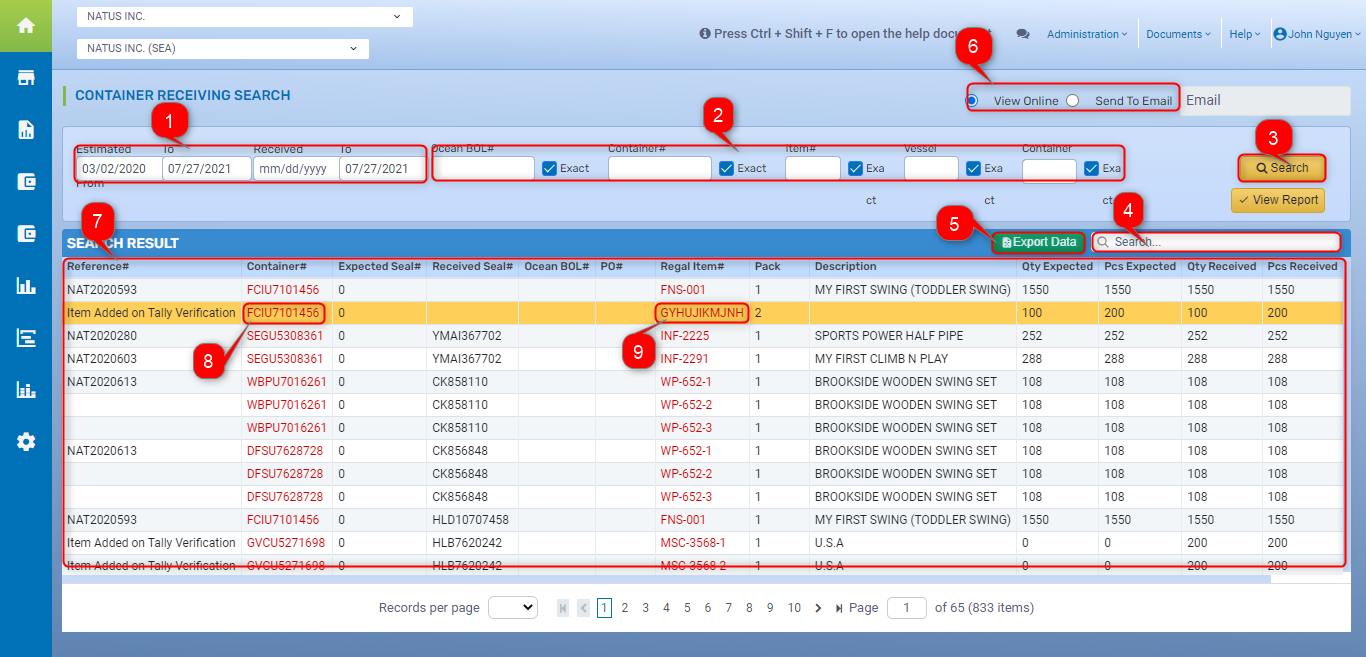
Task: Select the View Online radio option
Action: click(972, 100)
